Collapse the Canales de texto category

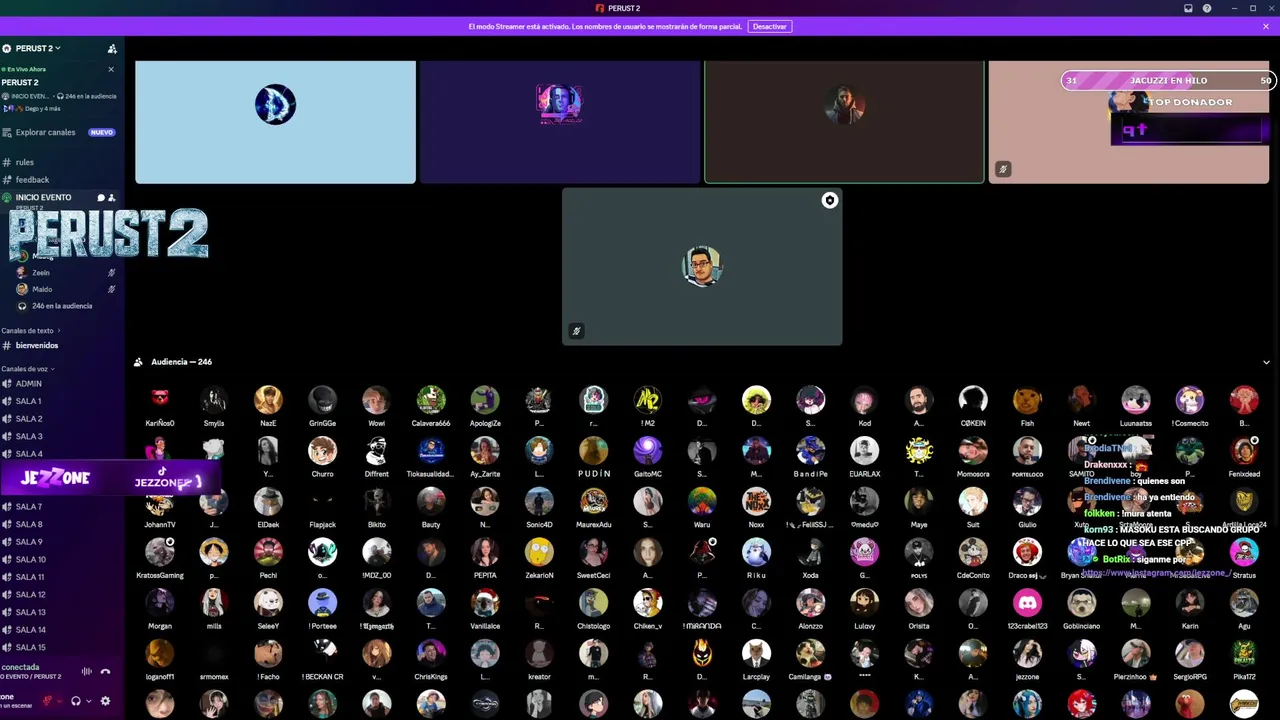coord(30,330)
